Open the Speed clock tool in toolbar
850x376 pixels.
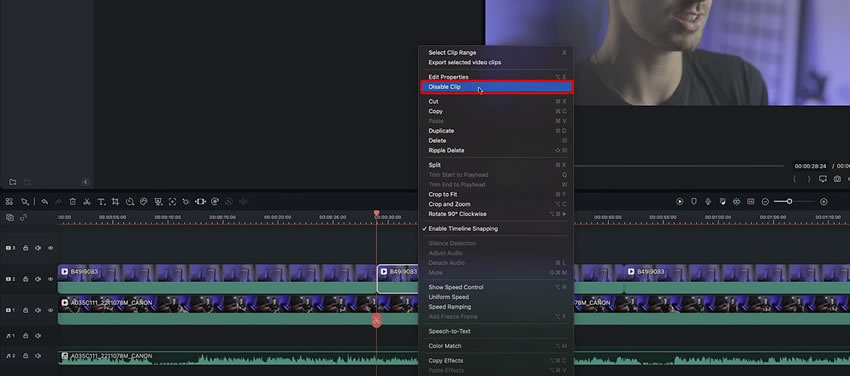130,202
